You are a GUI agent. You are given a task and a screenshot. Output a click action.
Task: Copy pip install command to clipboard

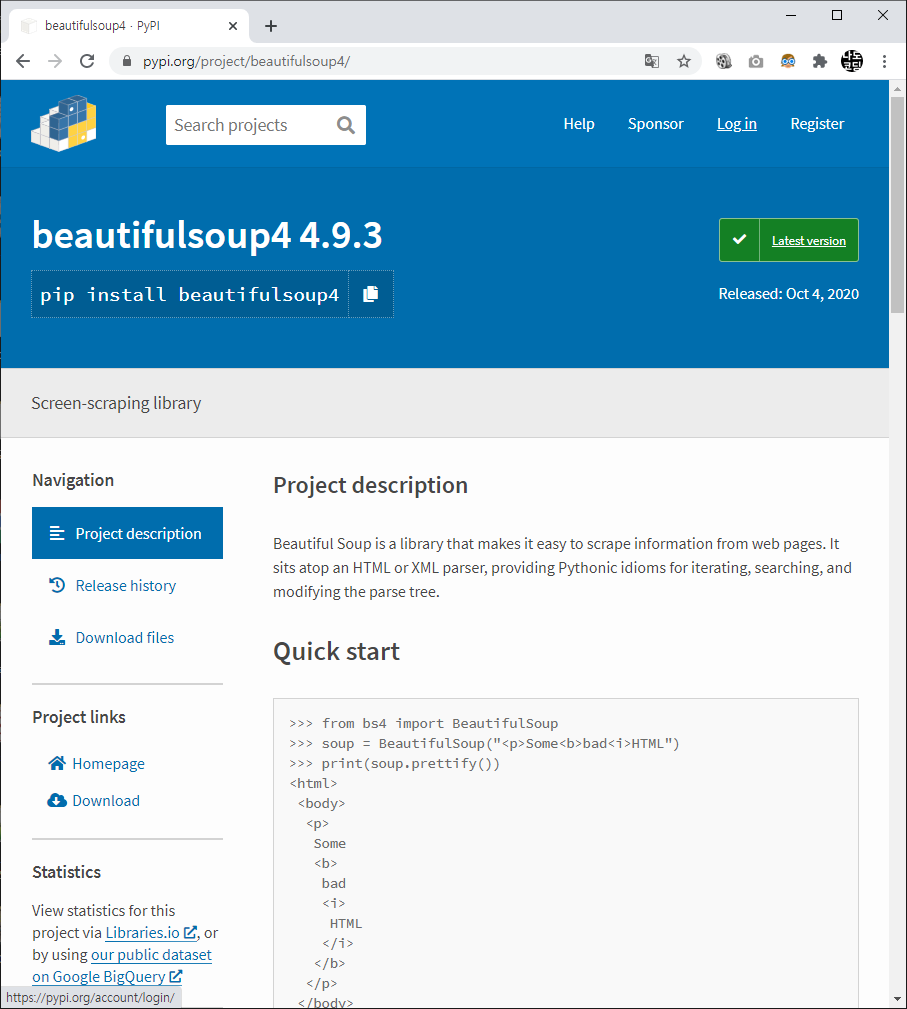tap(371, 294)
